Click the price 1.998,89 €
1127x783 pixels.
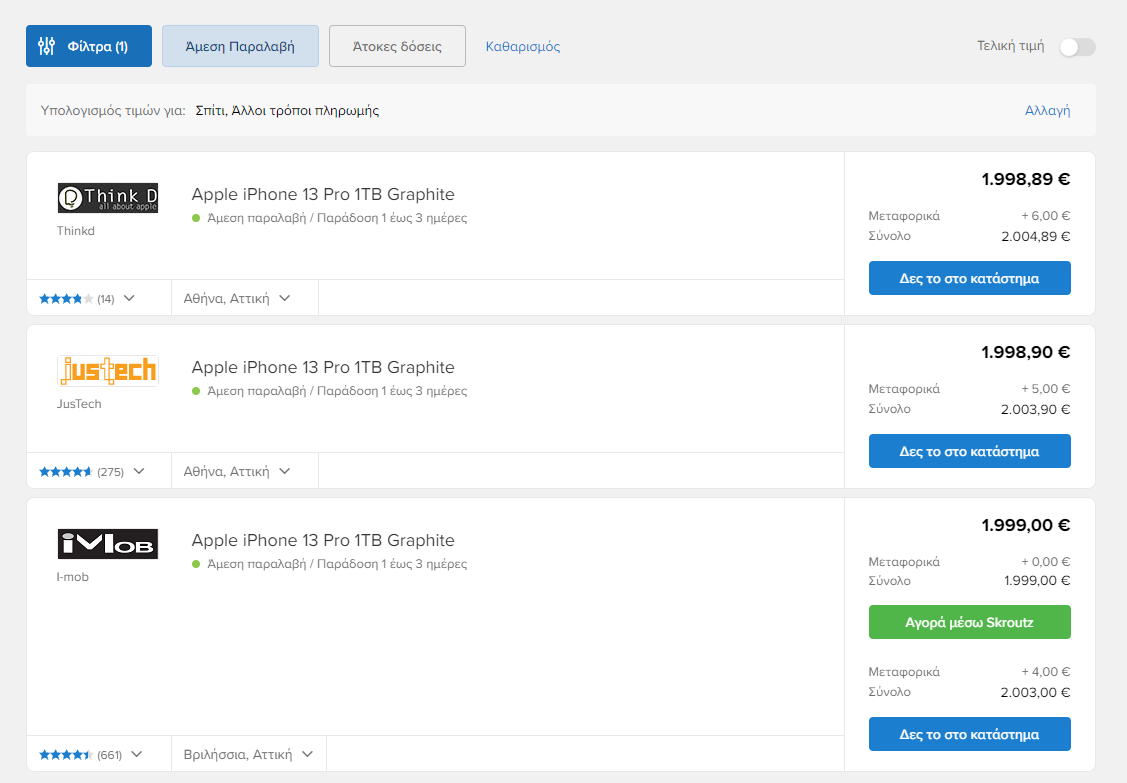(x=1026, y=179)
